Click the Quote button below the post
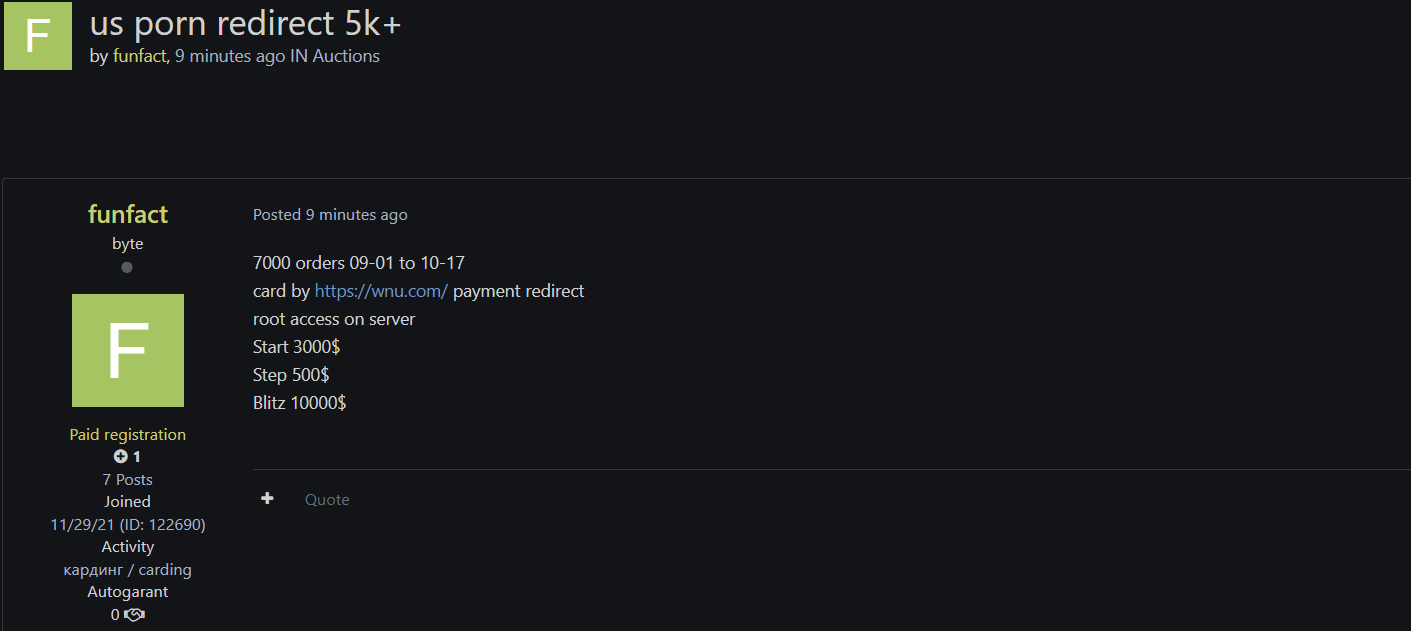 (x=327, y=500)
